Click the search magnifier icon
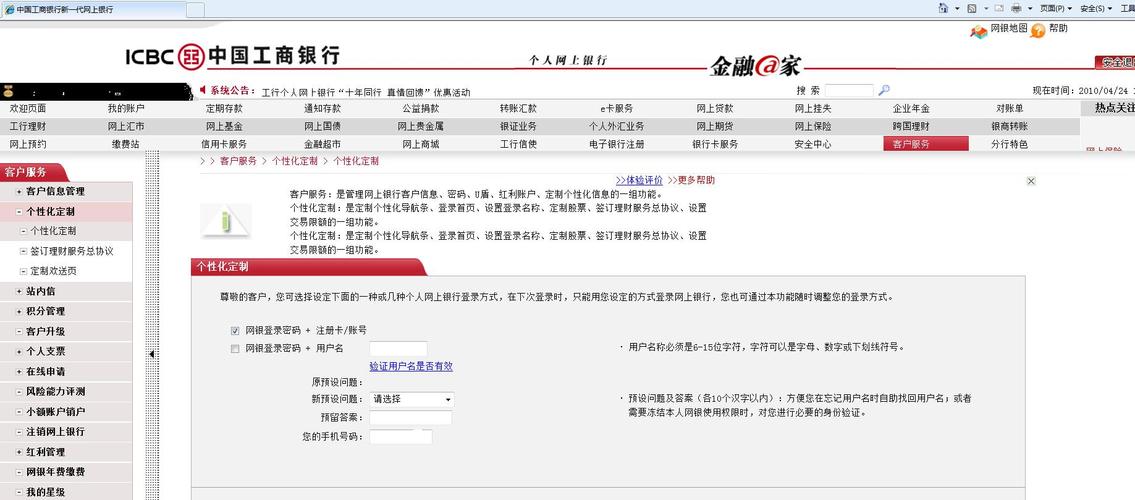1135x500 pixels. click(x=884, y=90)
